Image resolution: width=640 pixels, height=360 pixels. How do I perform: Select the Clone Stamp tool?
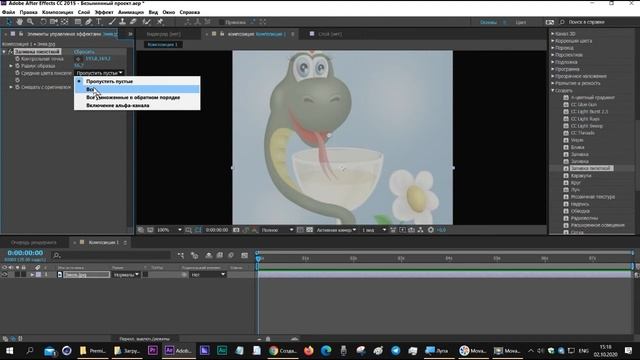(x=122, y=22)
